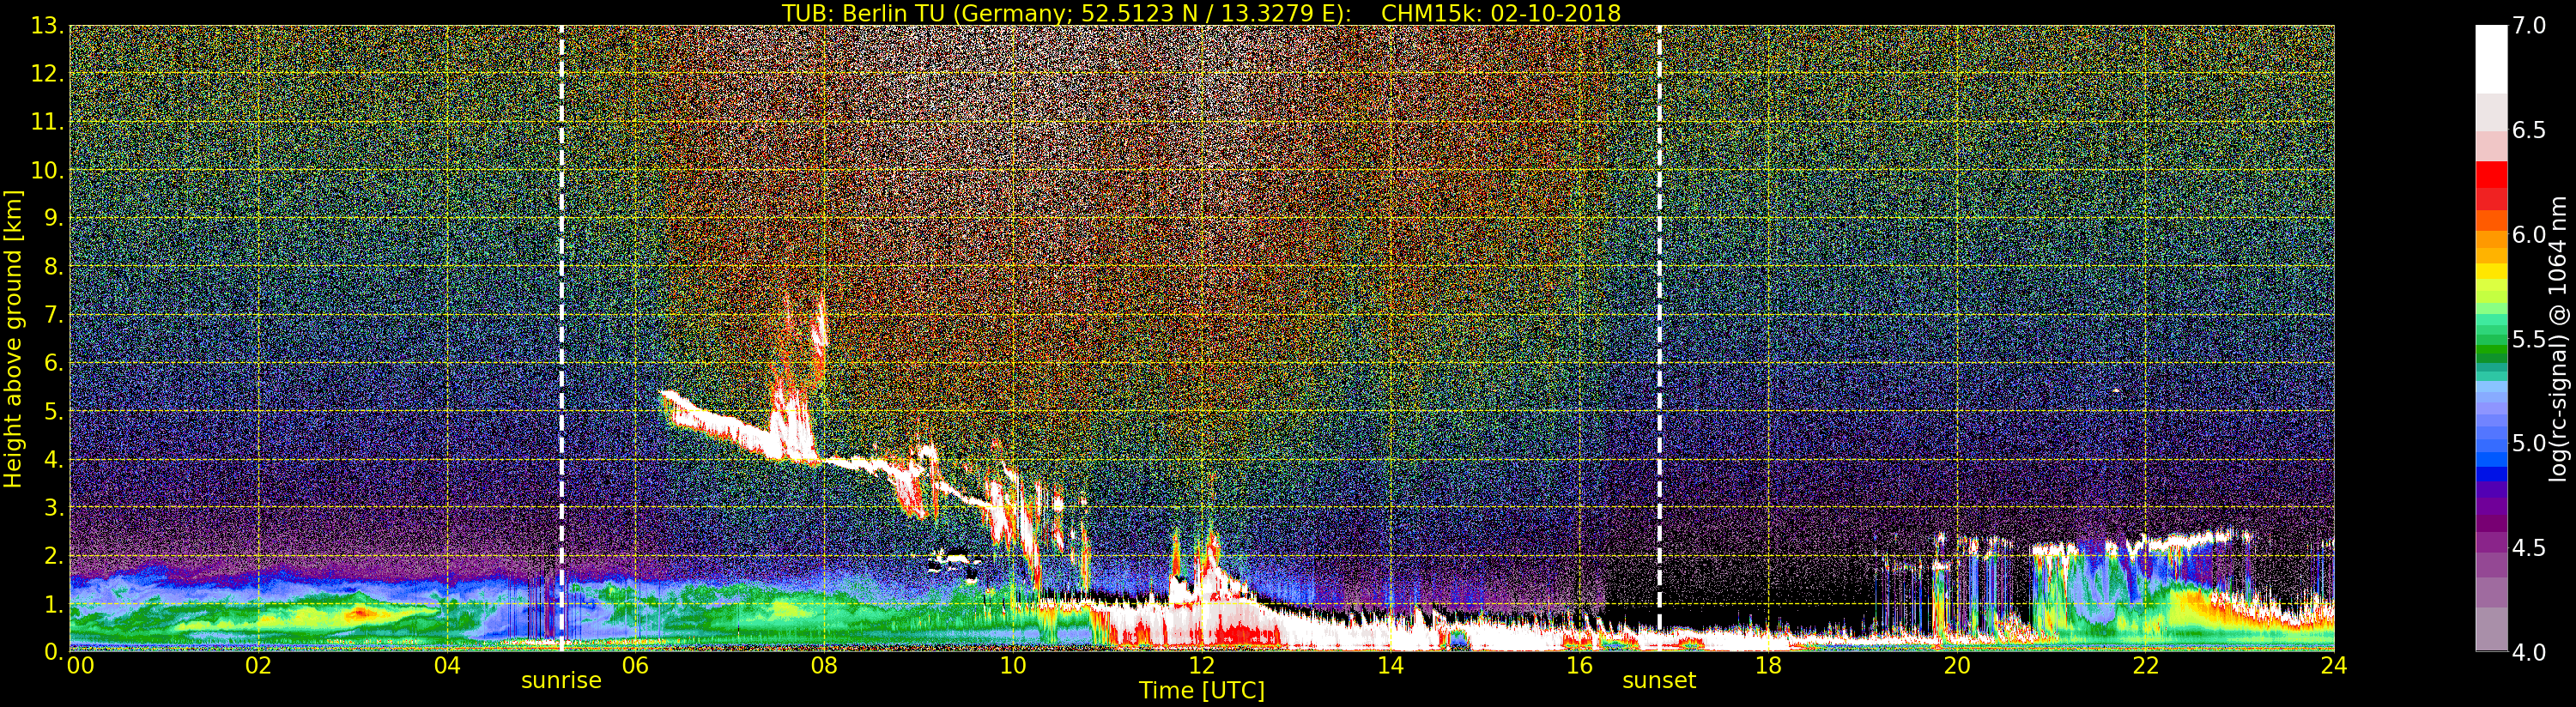
Task: Click the '10' tick on the time axis
Action: click(1013, 665)
